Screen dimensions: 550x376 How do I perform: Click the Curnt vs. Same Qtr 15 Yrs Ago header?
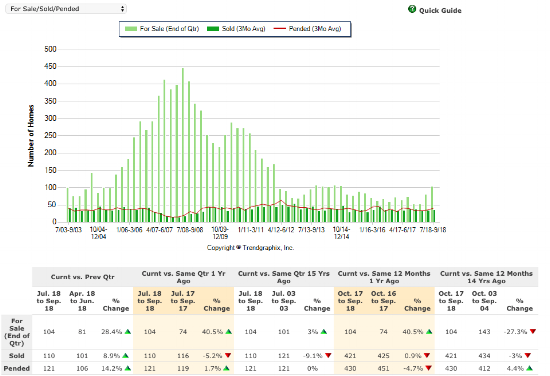[x=284, y=277]
